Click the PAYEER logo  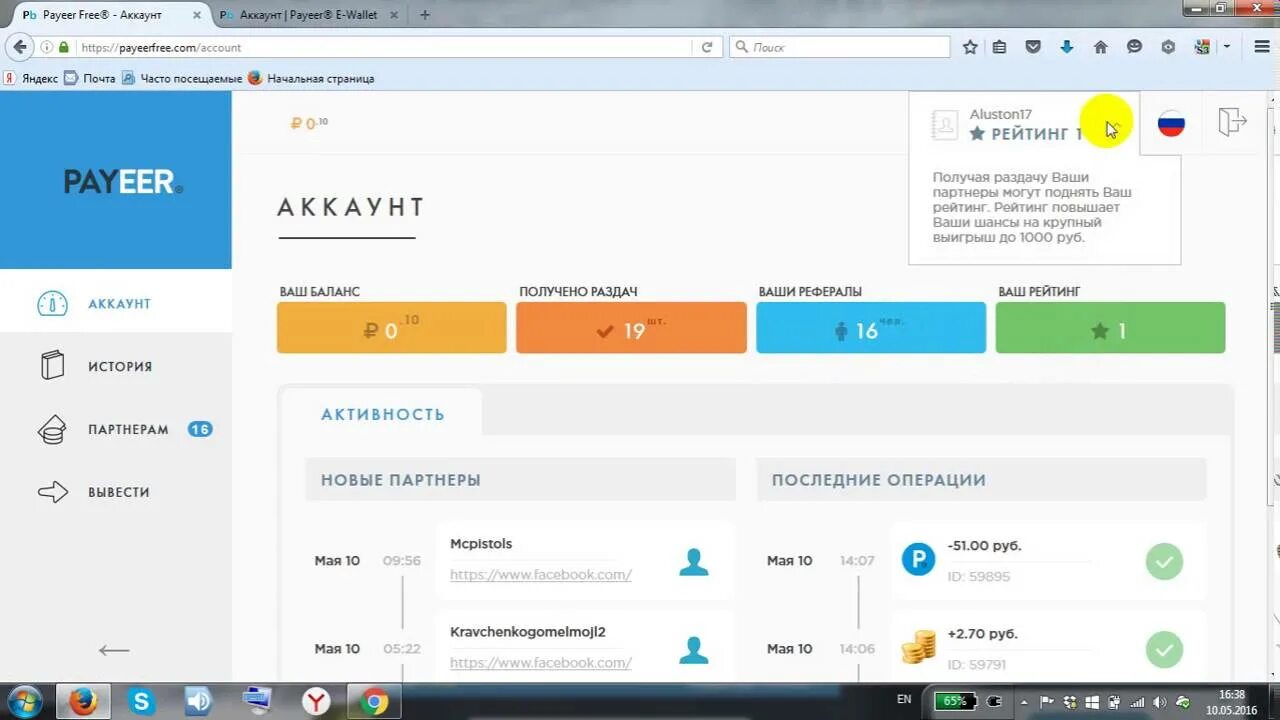click(x=123, y=181)
